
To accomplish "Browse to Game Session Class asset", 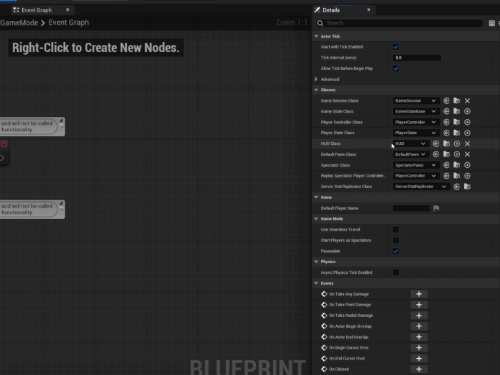I will (457, 101).
